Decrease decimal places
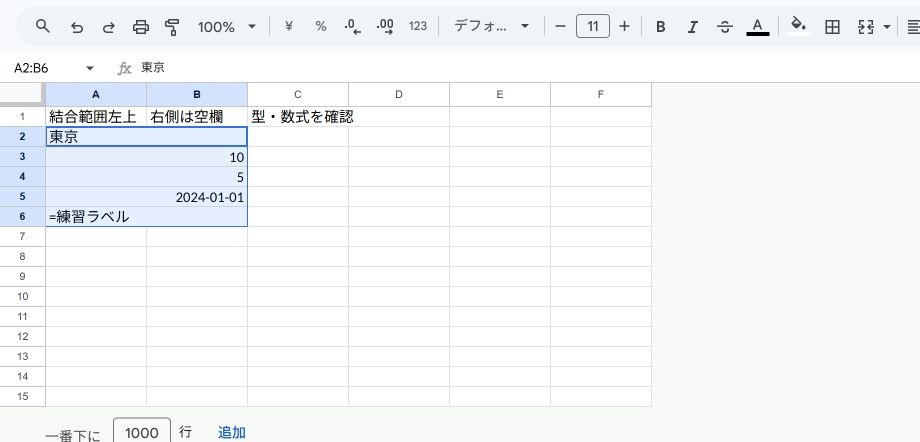920x442 pixels. tap(353, 26)
